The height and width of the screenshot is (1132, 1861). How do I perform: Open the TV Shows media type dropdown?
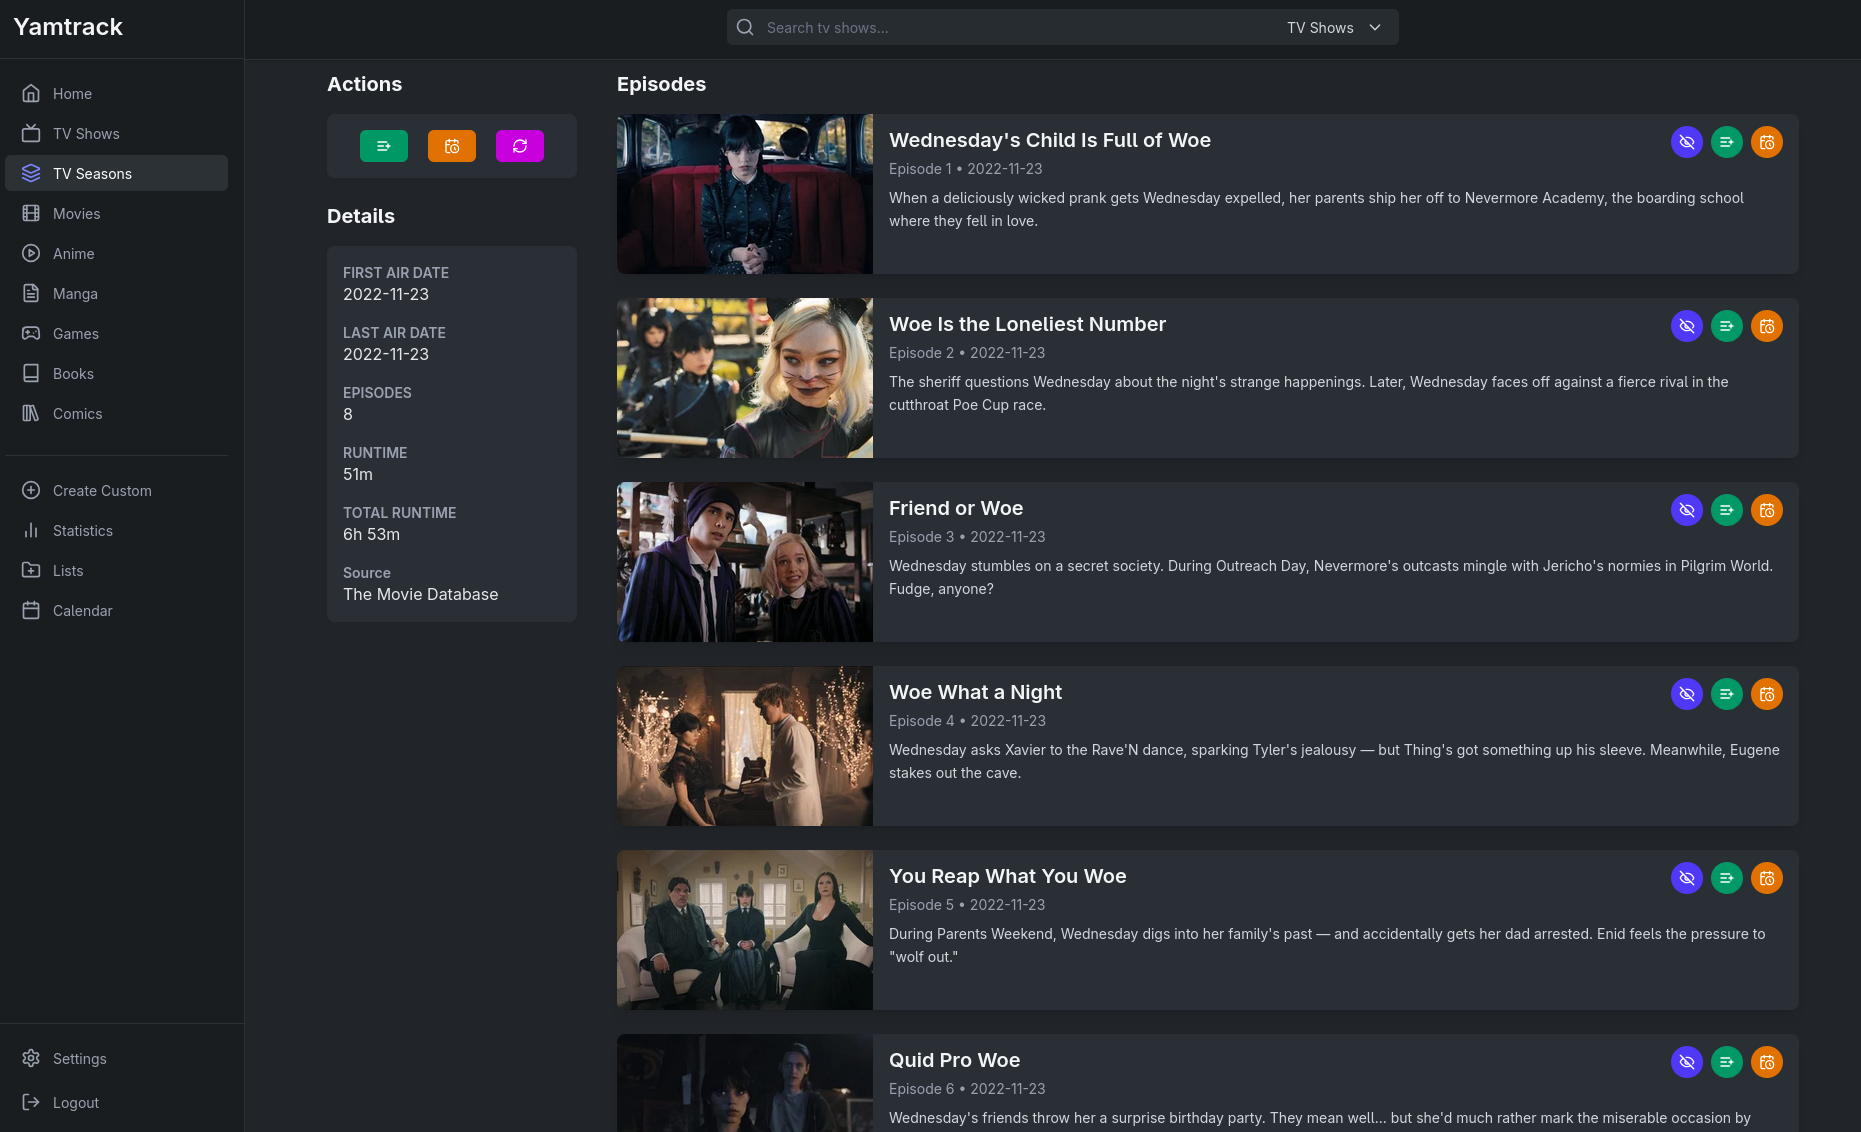pos(1334,28)
